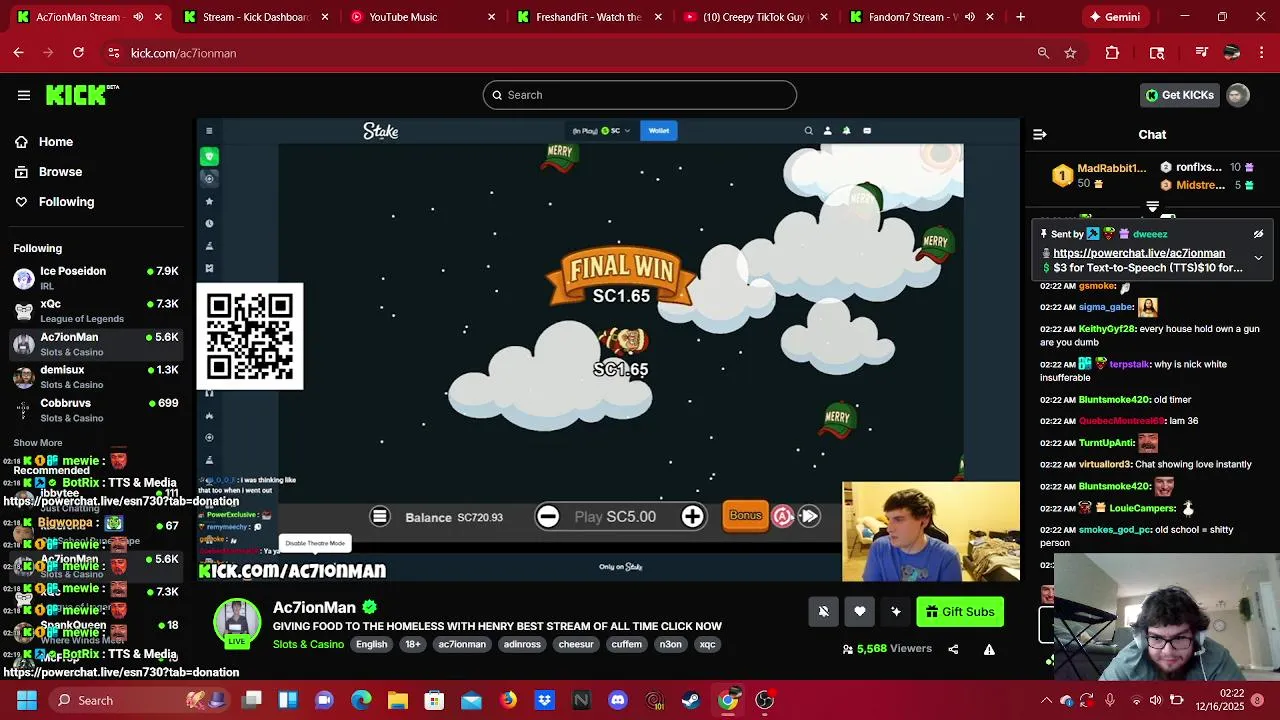The height and width of the screenshot is (720, 1280).
Task: Open Microsoft Edge from taskbar
Action: (x=361, y=700)
